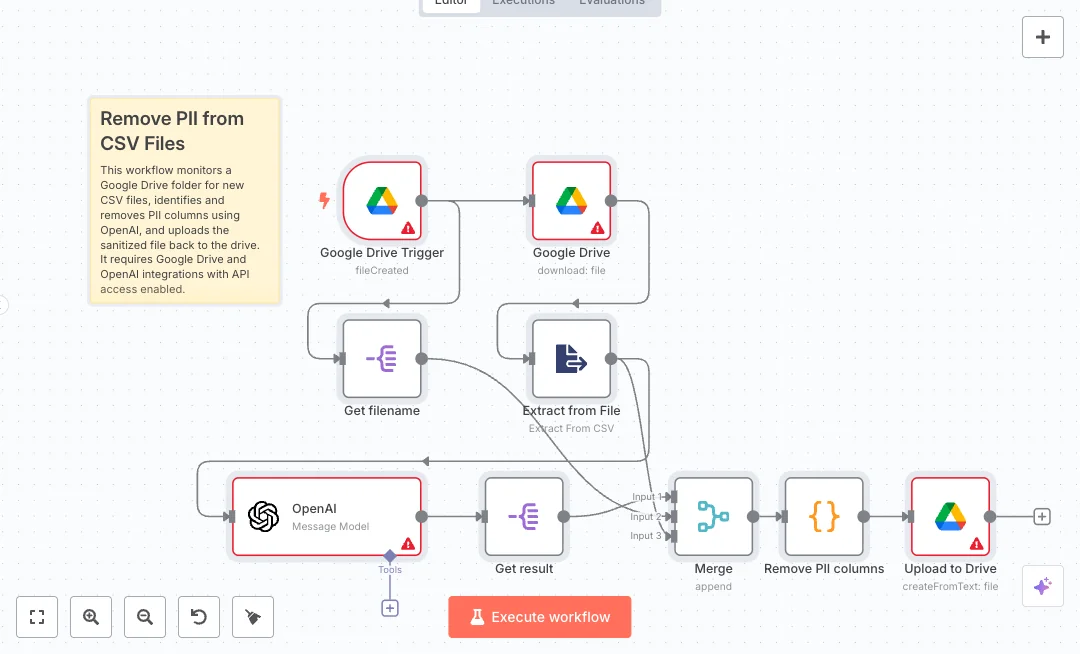Image resolution: width=1080 pixels, height=654 pixels.
Task: Open the Extract from File node
Action: tap(571, 358)
